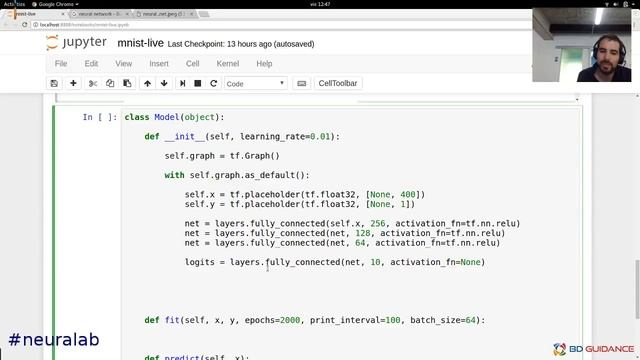Paste cells below icon
640x360 pixels.
(127, 83)
